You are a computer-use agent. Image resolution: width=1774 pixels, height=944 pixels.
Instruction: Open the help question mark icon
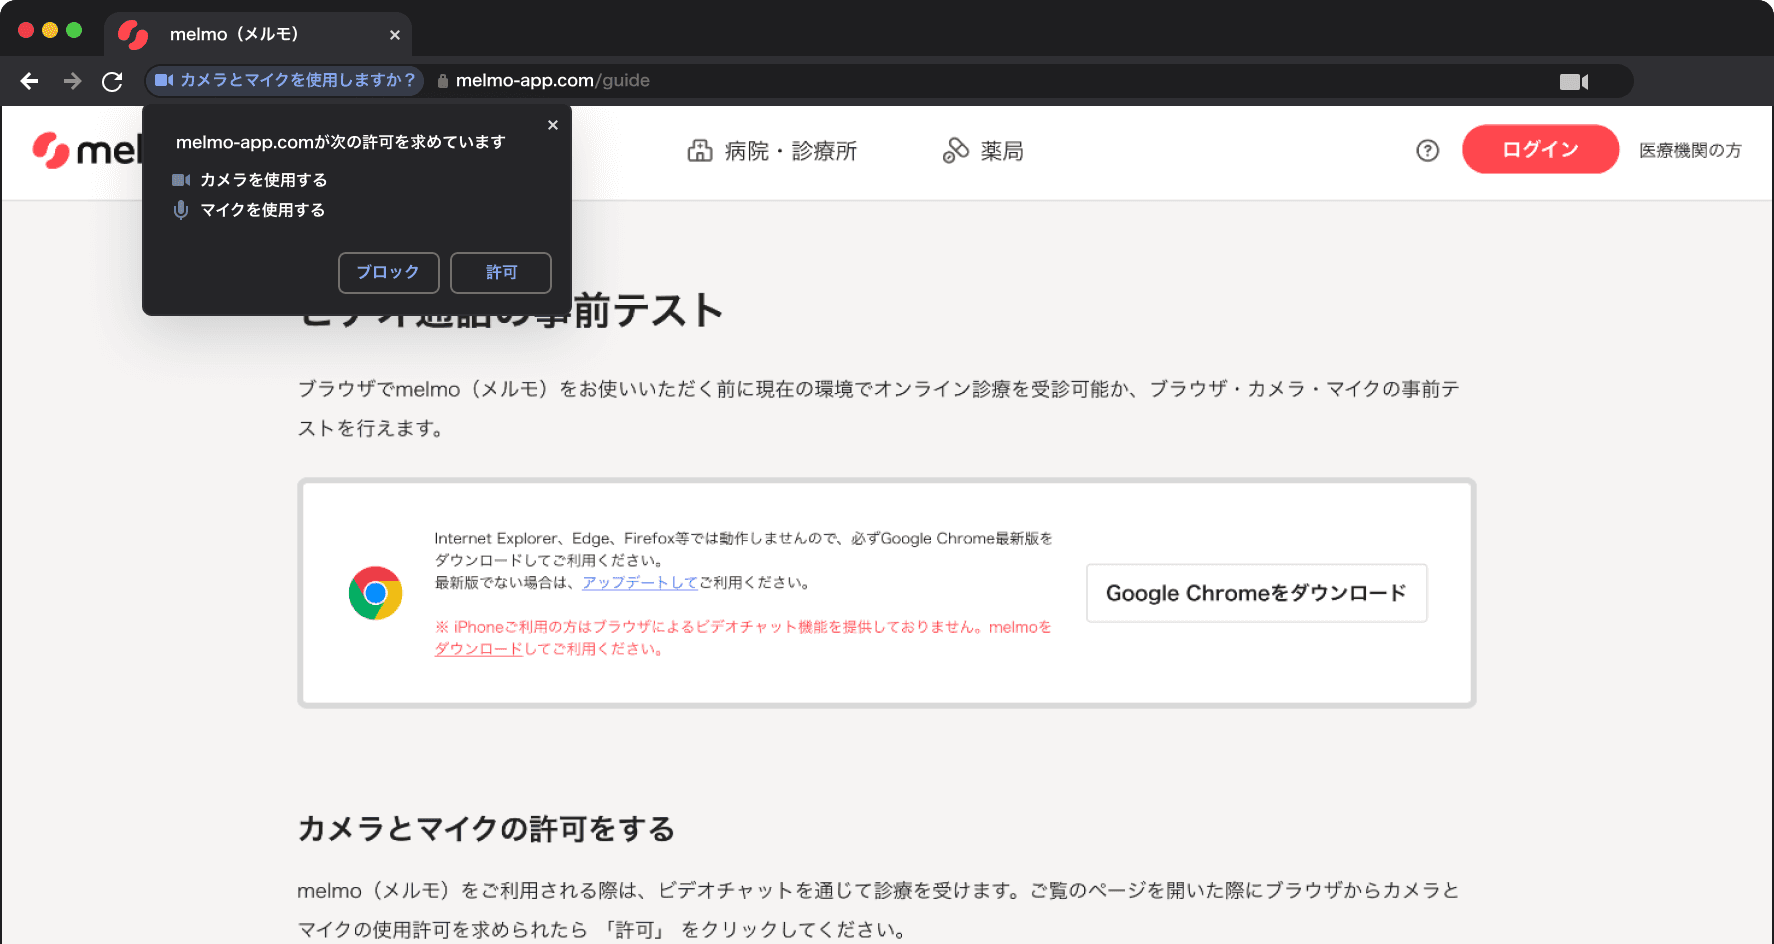1428,150
